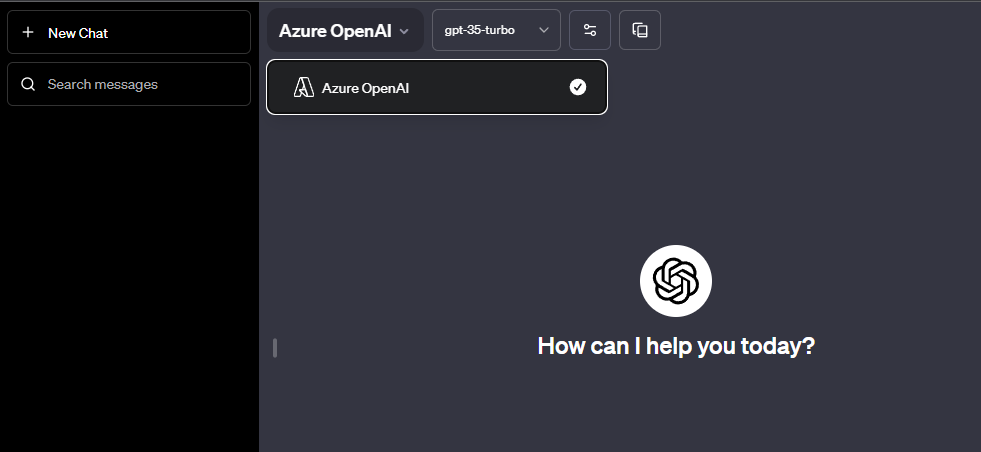Open the presets icon next to settings
The image size is (981, 452).
[640, 30]
